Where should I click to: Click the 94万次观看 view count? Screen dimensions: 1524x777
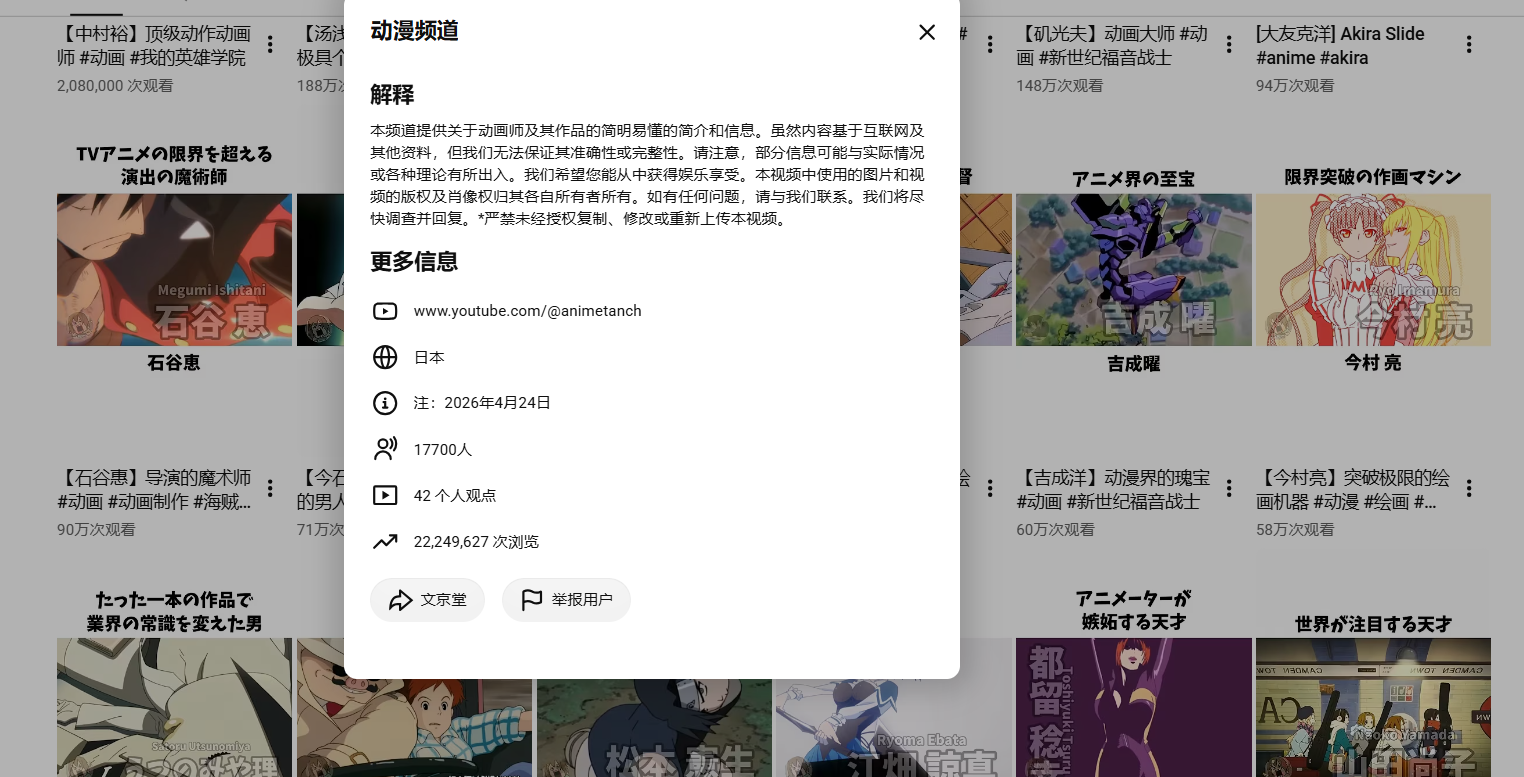click(1295, 86)
